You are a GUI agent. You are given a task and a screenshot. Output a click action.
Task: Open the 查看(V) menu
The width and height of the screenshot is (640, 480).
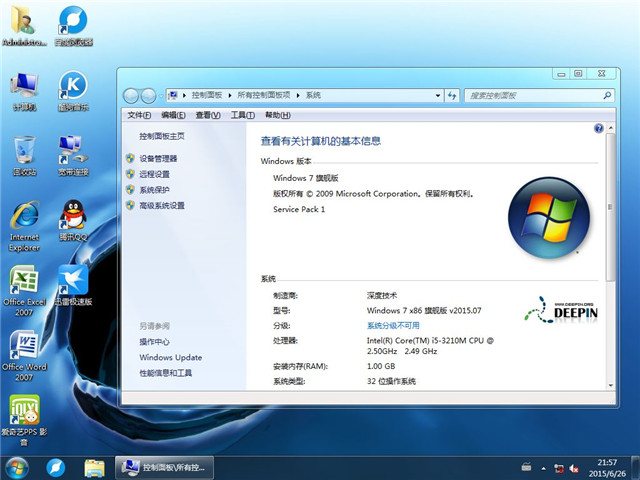[x=208, y=115]
